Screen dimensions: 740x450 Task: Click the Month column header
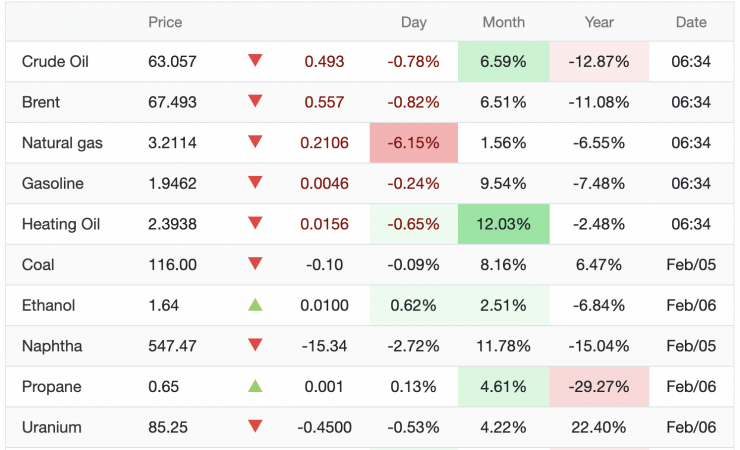[503, 22]
